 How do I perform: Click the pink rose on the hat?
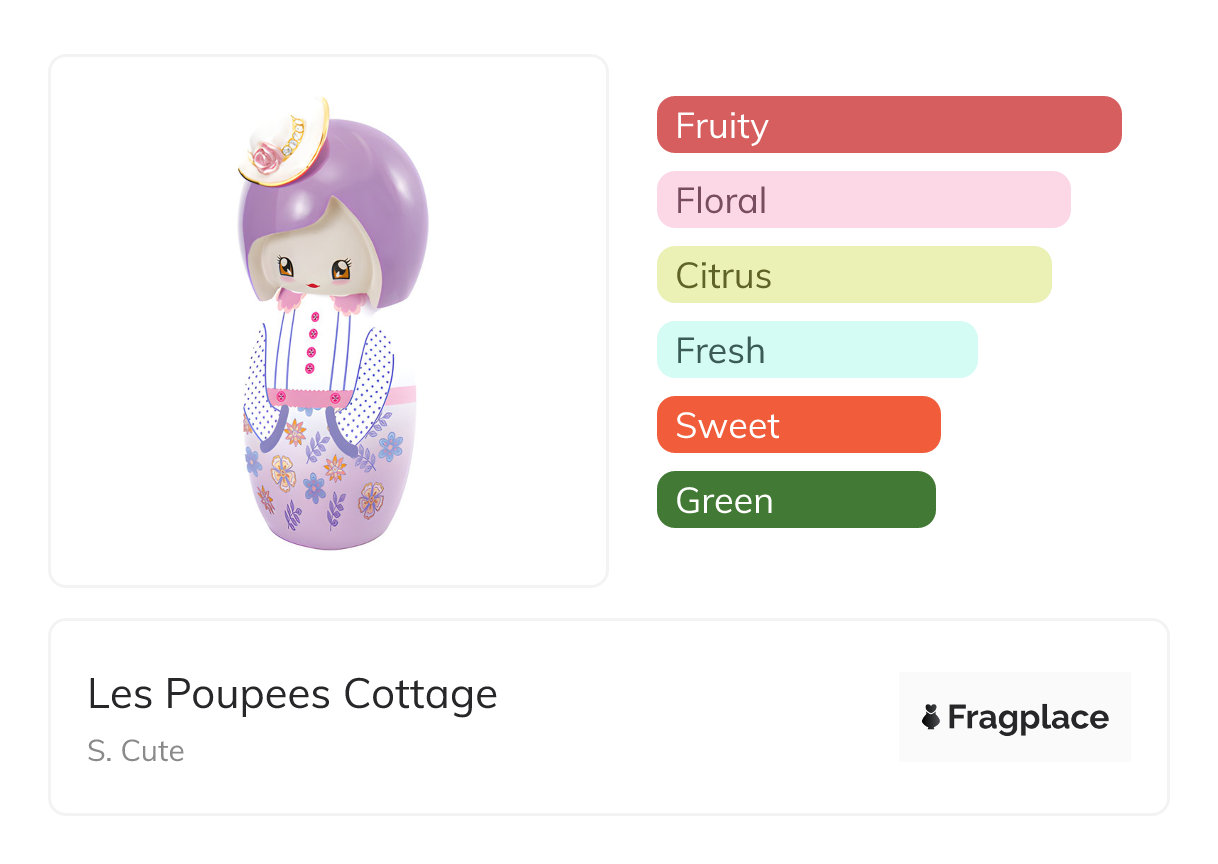point(267,156)
